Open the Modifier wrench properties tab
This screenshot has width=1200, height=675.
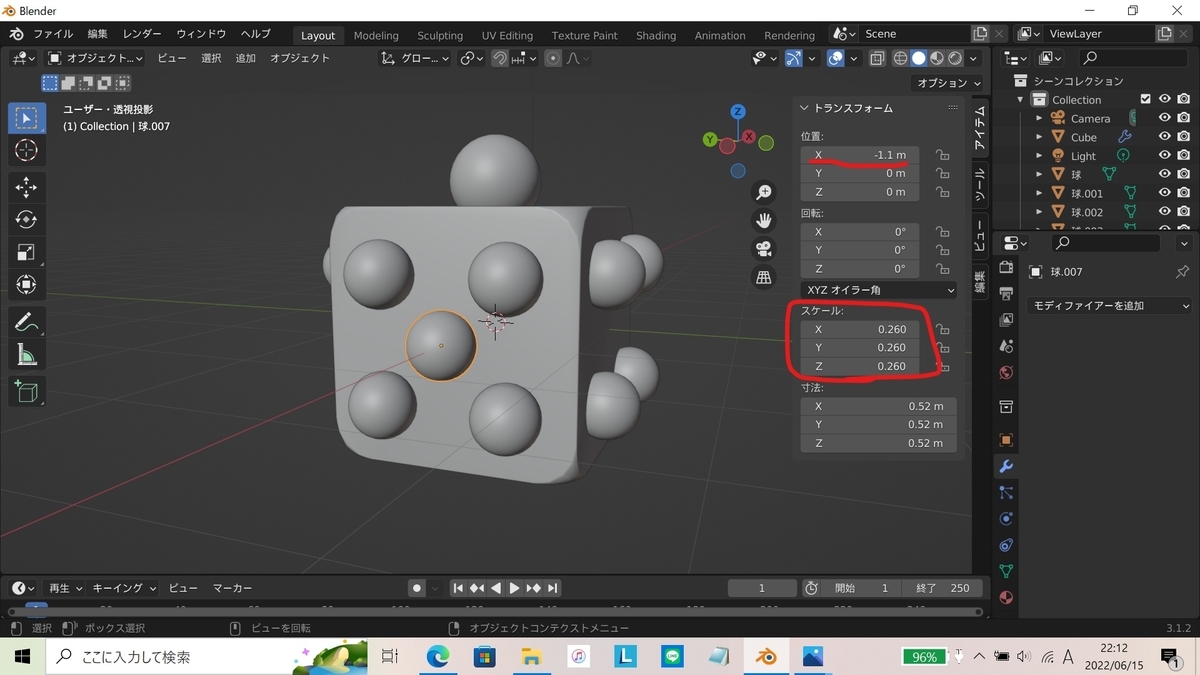pyautogui.click(x=1006, y=466)
